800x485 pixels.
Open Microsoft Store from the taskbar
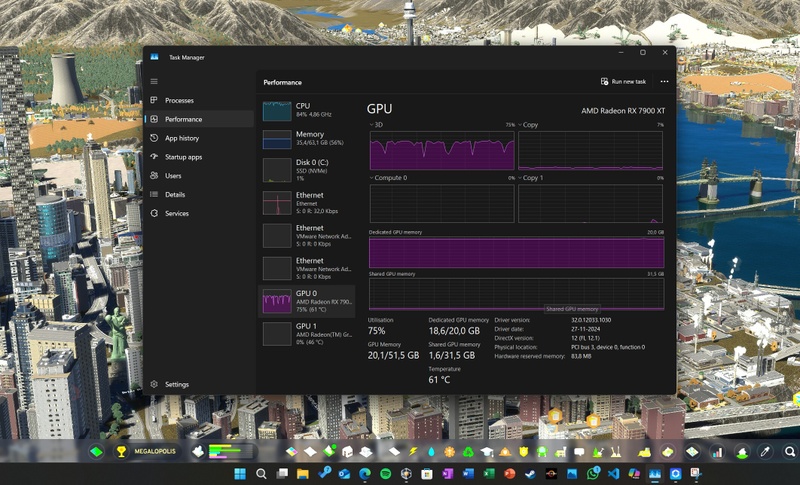pos(427,474)
